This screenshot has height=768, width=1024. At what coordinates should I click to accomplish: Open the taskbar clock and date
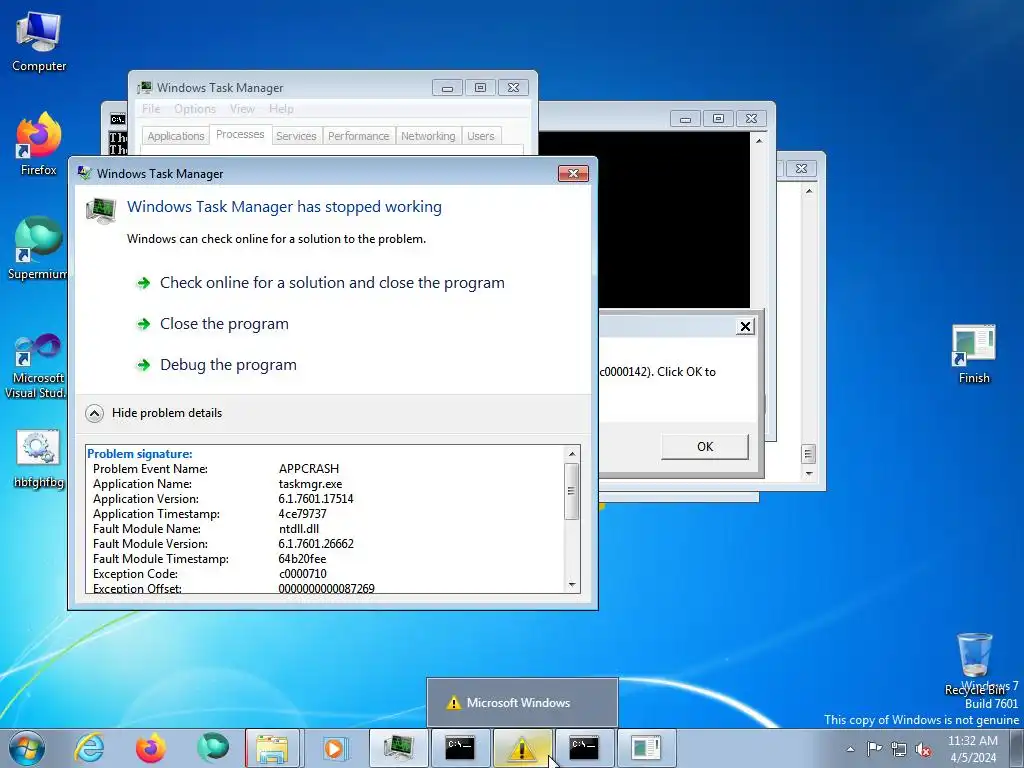pyautogui.click(x=973, y=749)
